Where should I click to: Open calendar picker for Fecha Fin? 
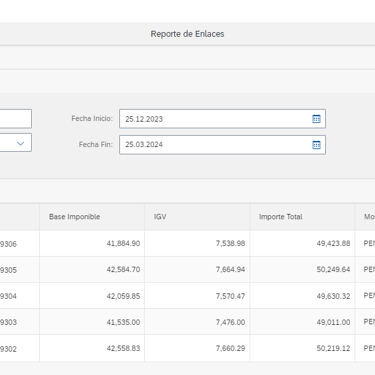[316, 145]
